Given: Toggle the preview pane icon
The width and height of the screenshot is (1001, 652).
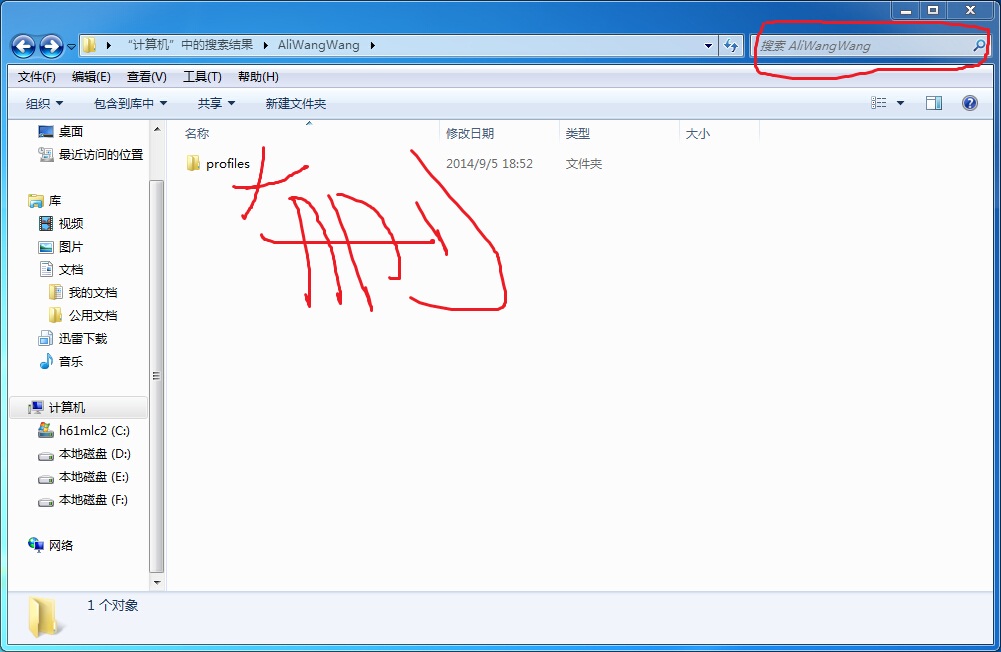Looking at the screenshot, I should 933,103.
